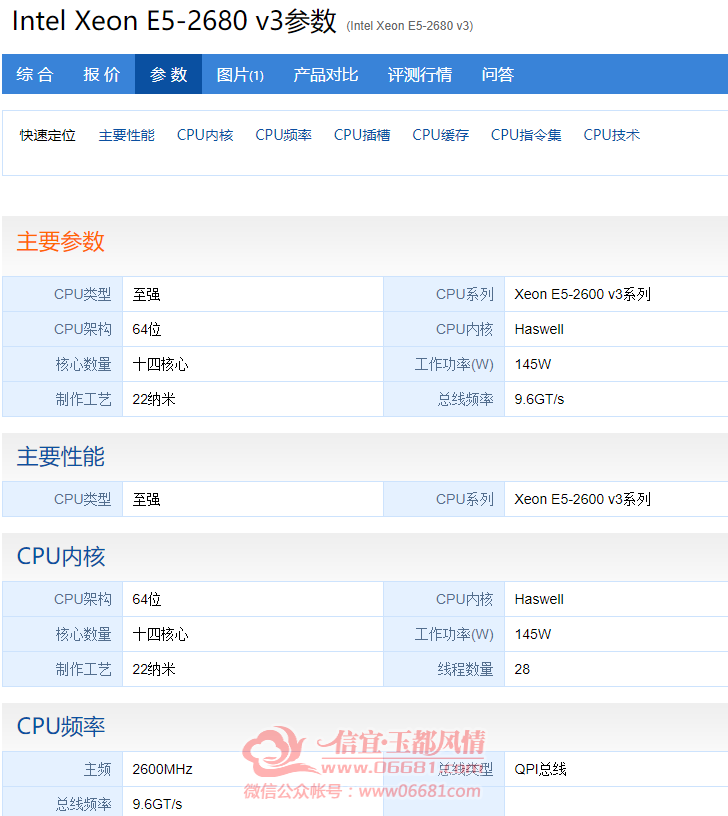Jump to CPU技术 quick link
The image size is (728, 816).
coord(611,135)
